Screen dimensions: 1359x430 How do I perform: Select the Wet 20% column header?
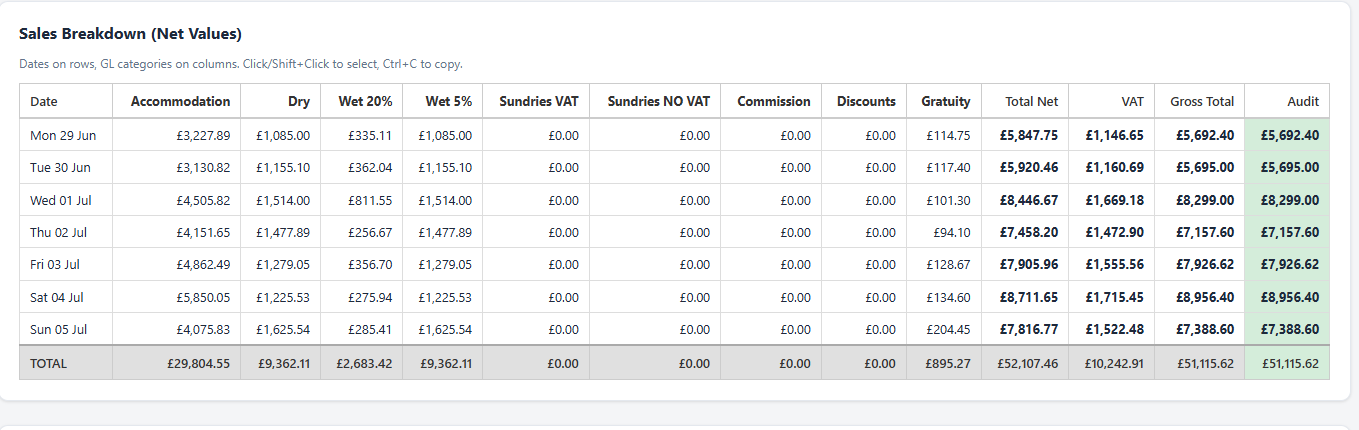pyautogui.click(x=361, y=101)
